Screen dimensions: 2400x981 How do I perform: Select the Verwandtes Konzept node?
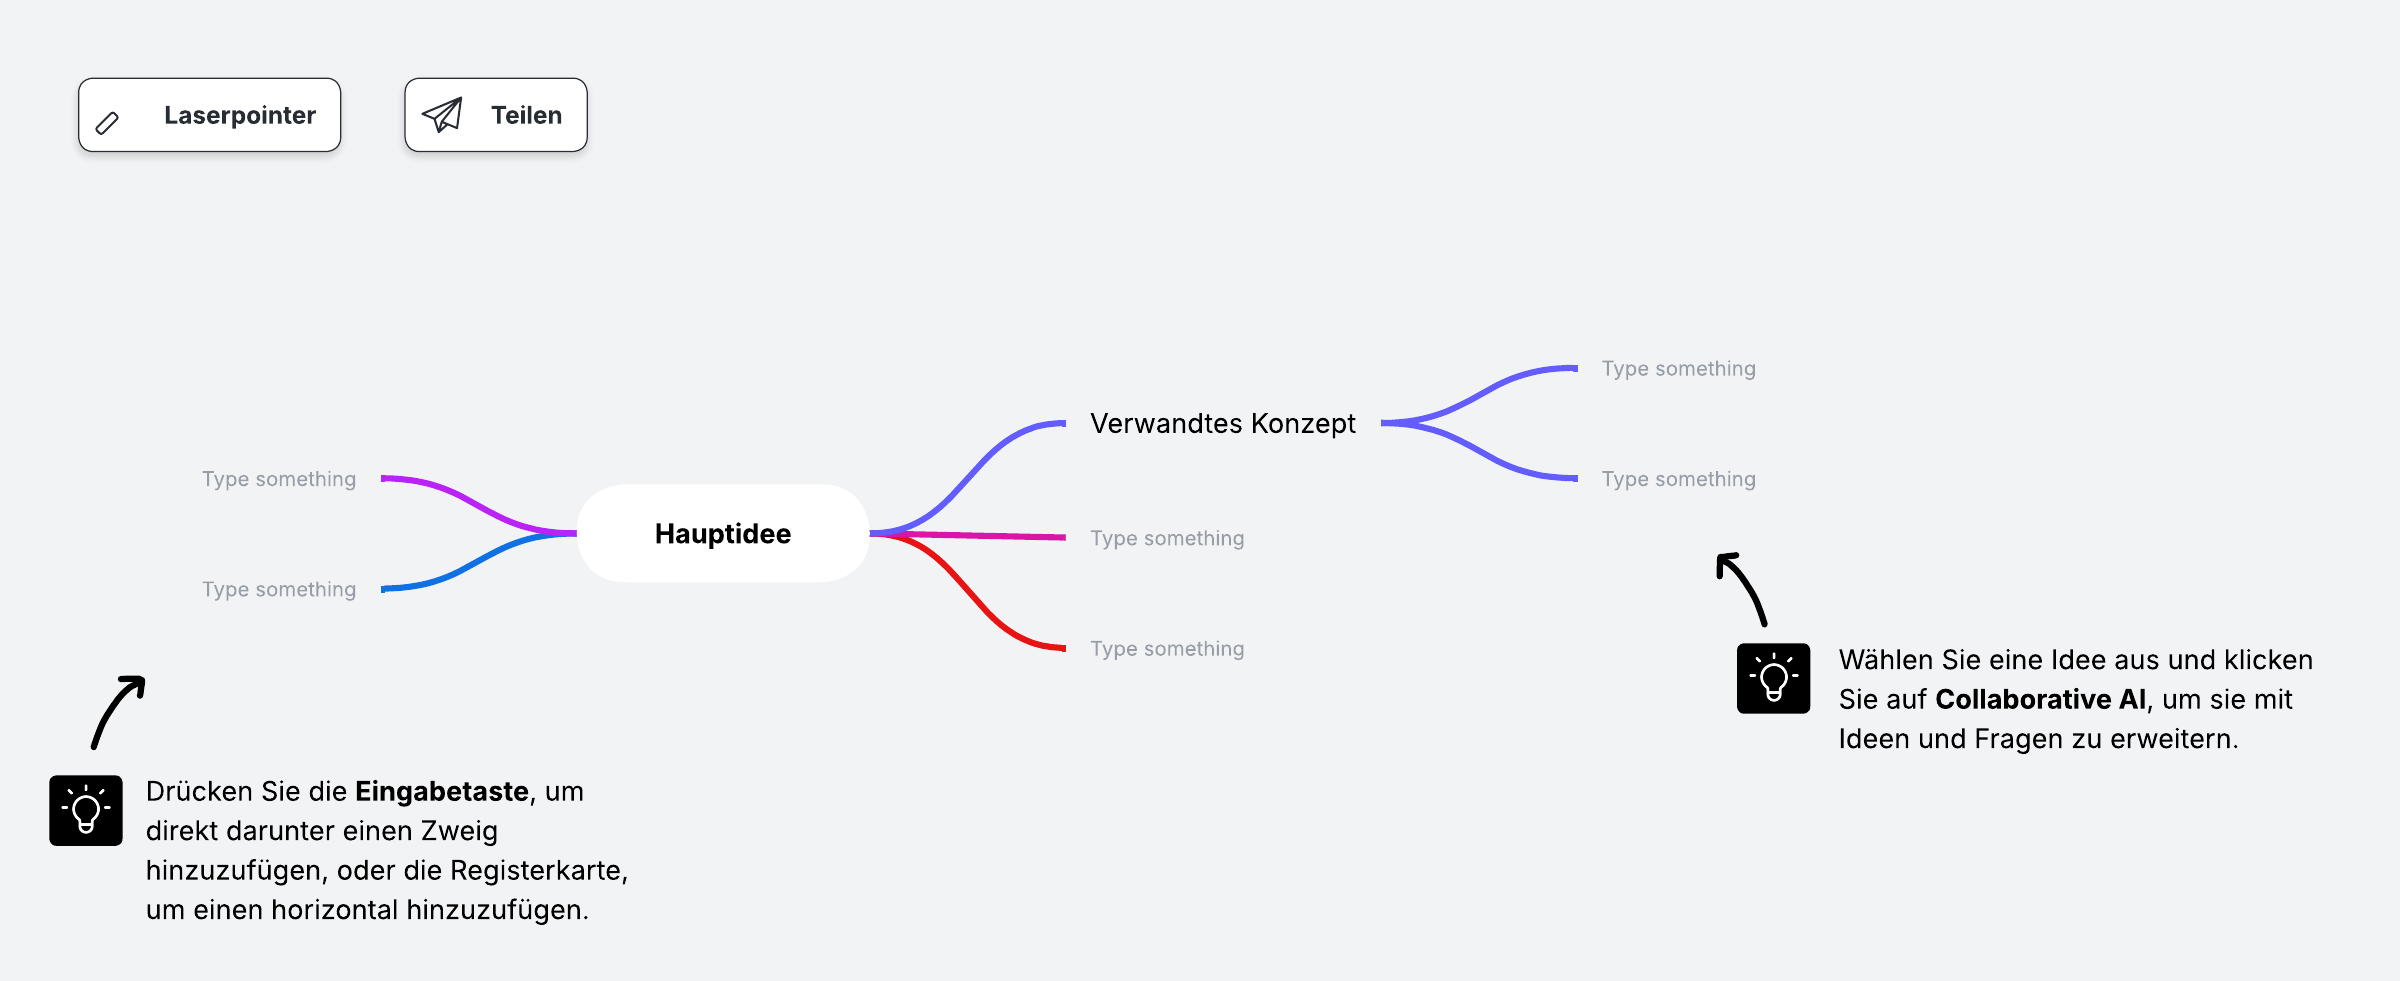(x=1223, y=423)
